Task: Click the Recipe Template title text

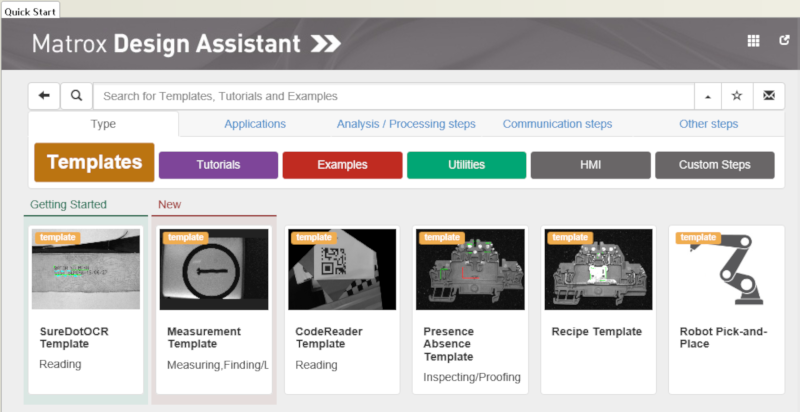Action: (x=596, y=331)
